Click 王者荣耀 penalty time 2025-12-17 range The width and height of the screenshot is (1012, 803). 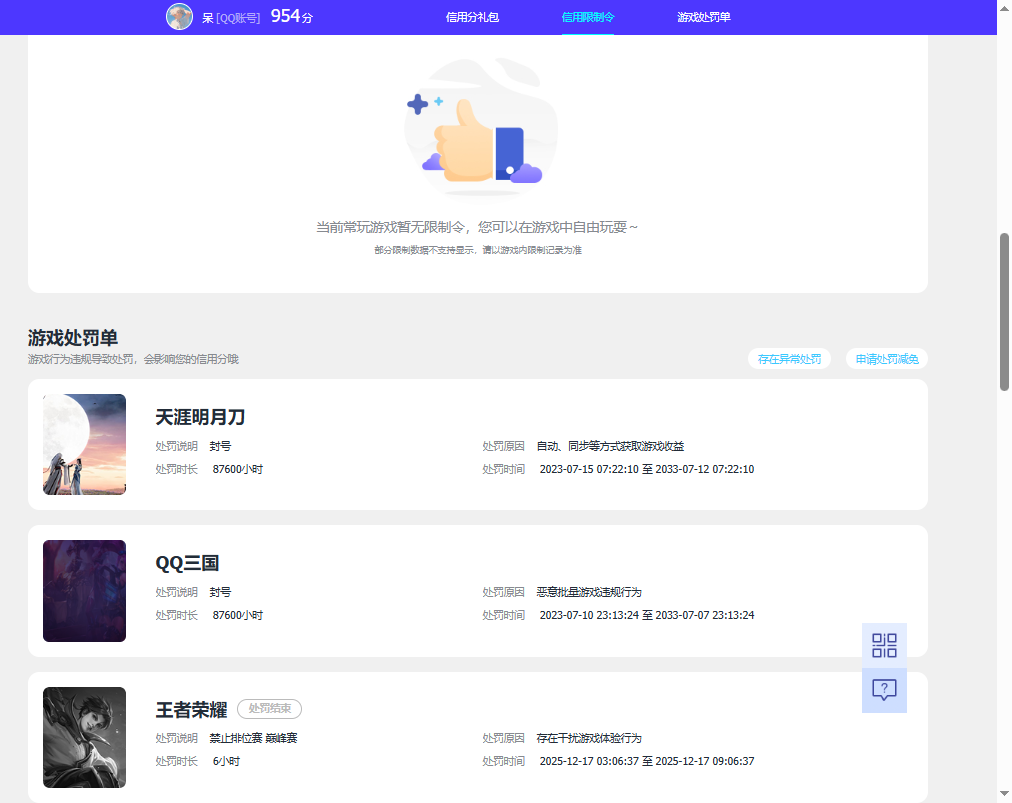click(647, 761)
